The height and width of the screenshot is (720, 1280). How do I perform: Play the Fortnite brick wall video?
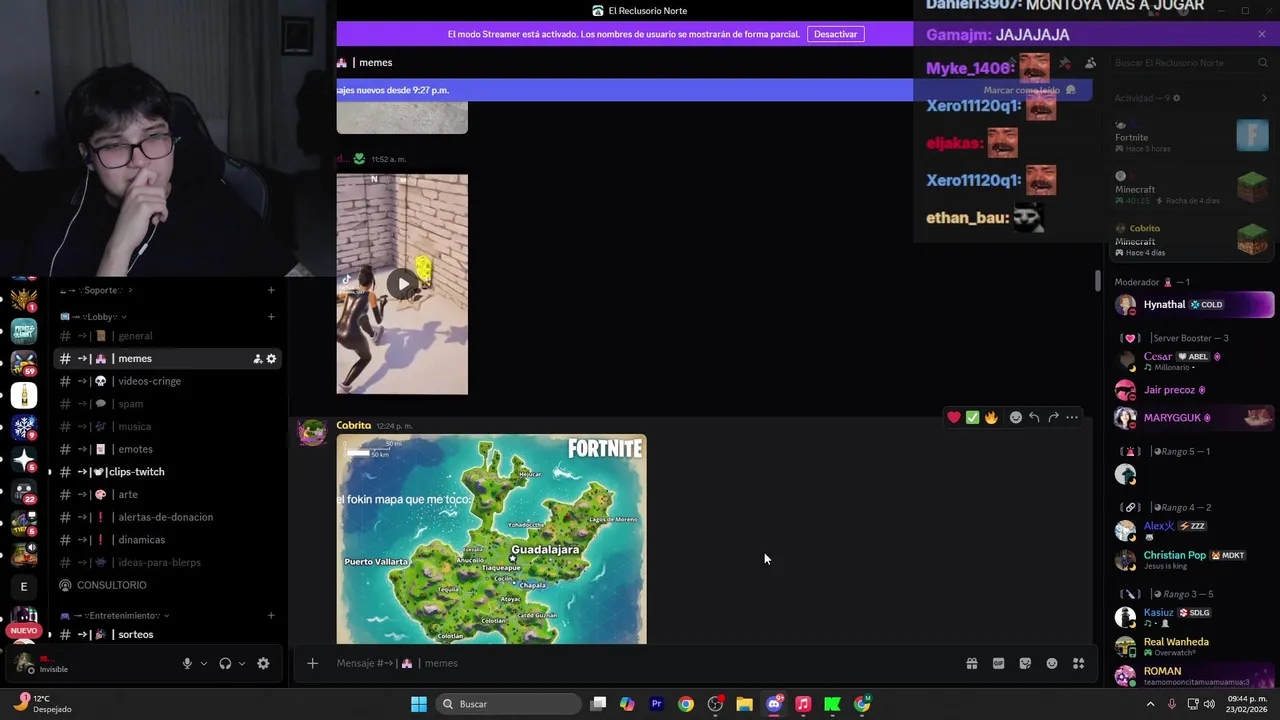[x=402, y=284]
